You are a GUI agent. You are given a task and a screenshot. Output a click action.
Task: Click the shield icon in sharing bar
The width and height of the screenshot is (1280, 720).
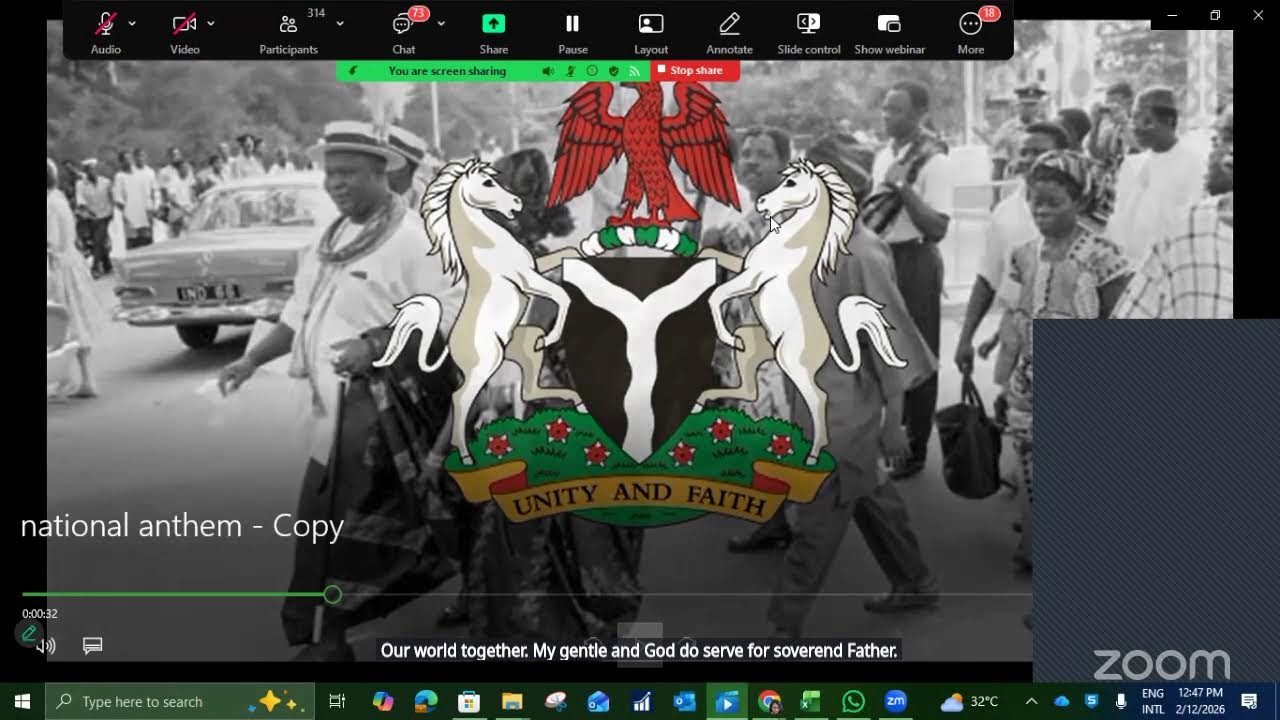tap(613, 71)
